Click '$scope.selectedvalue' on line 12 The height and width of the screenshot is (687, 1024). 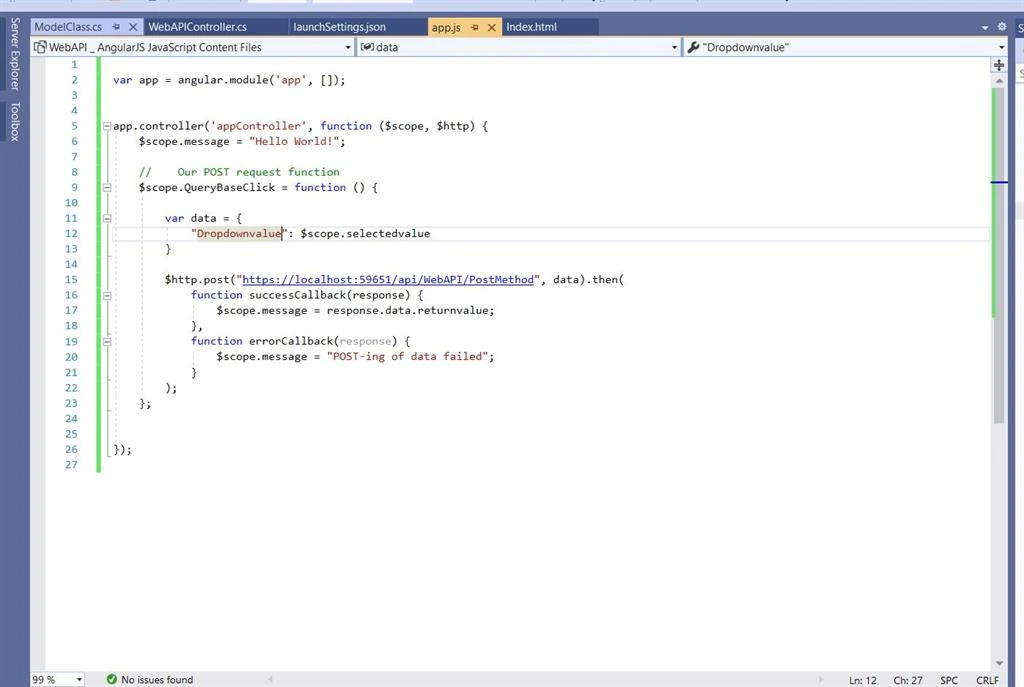coord(365,233)
